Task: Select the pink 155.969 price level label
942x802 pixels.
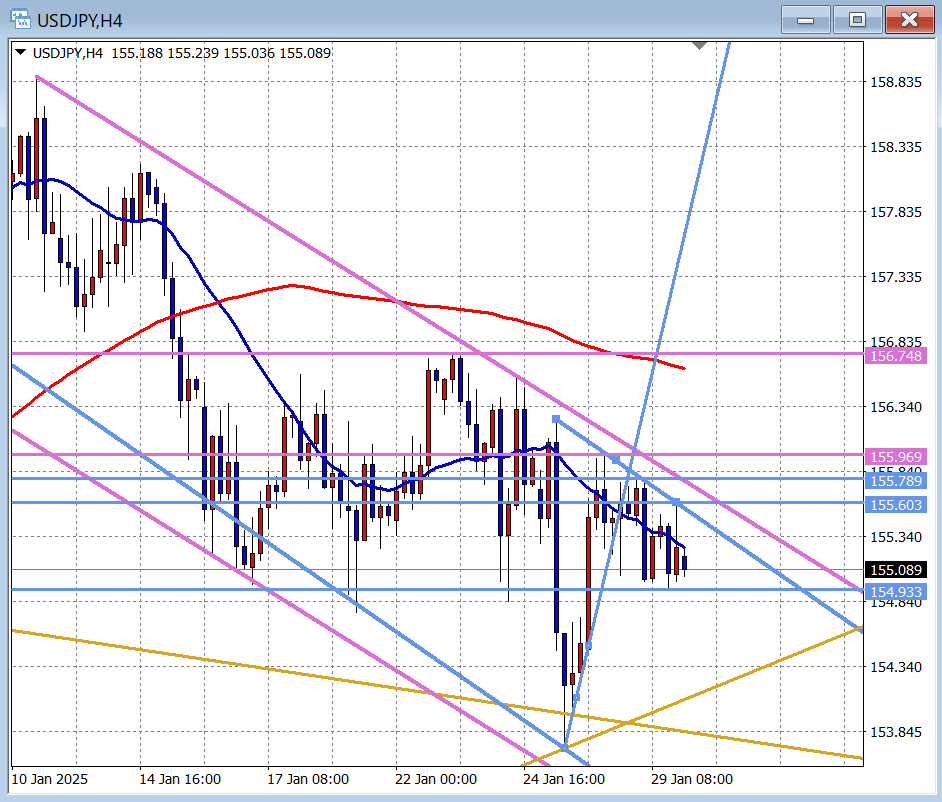Action: 896,455
